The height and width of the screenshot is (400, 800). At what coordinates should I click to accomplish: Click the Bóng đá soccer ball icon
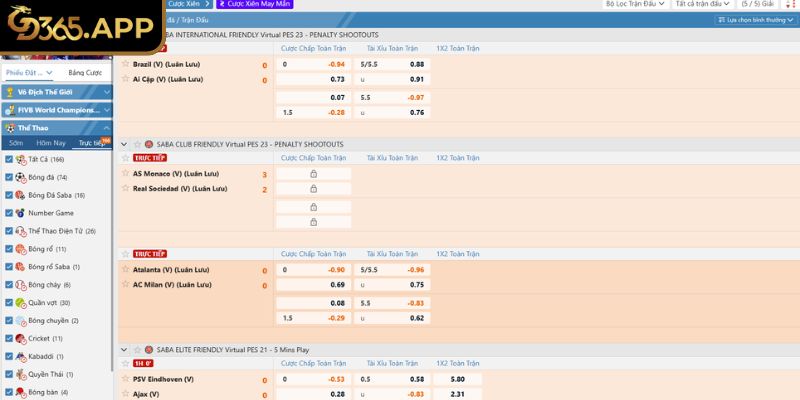pyautogui.click(x=21, y=177)
